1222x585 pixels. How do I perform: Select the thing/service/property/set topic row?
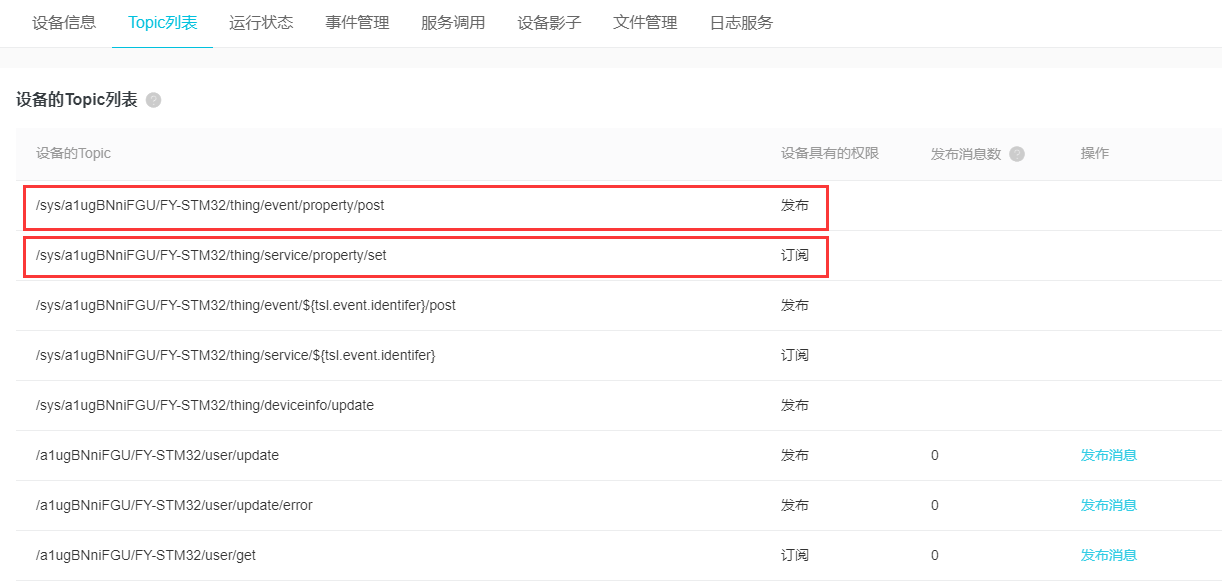coord(211,255)
